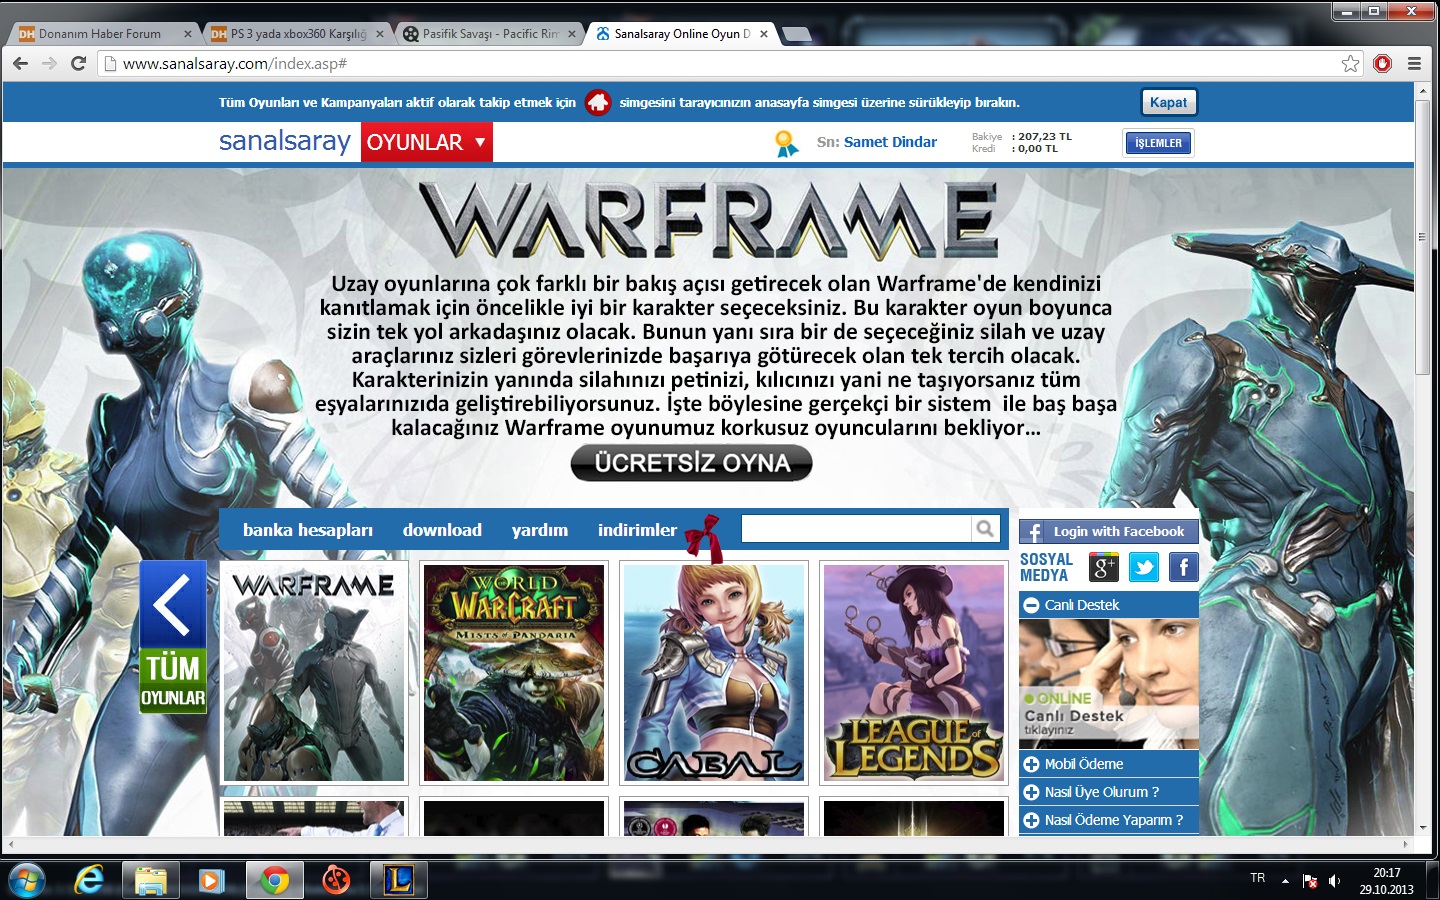Reload the page with the refresh icon

point(78,63)
